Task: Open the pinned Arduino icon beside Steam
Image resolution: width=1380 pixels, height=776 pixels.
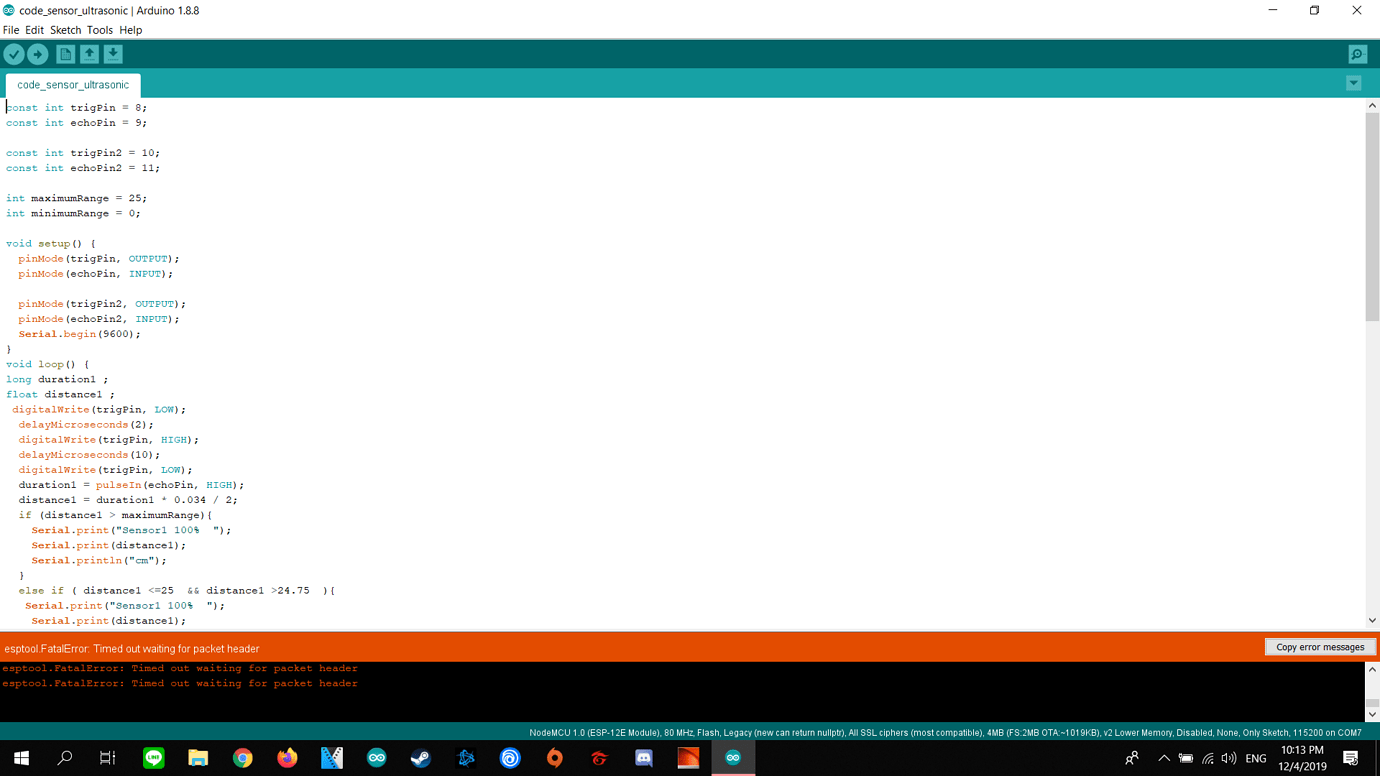Action: (x=376, y=758)
